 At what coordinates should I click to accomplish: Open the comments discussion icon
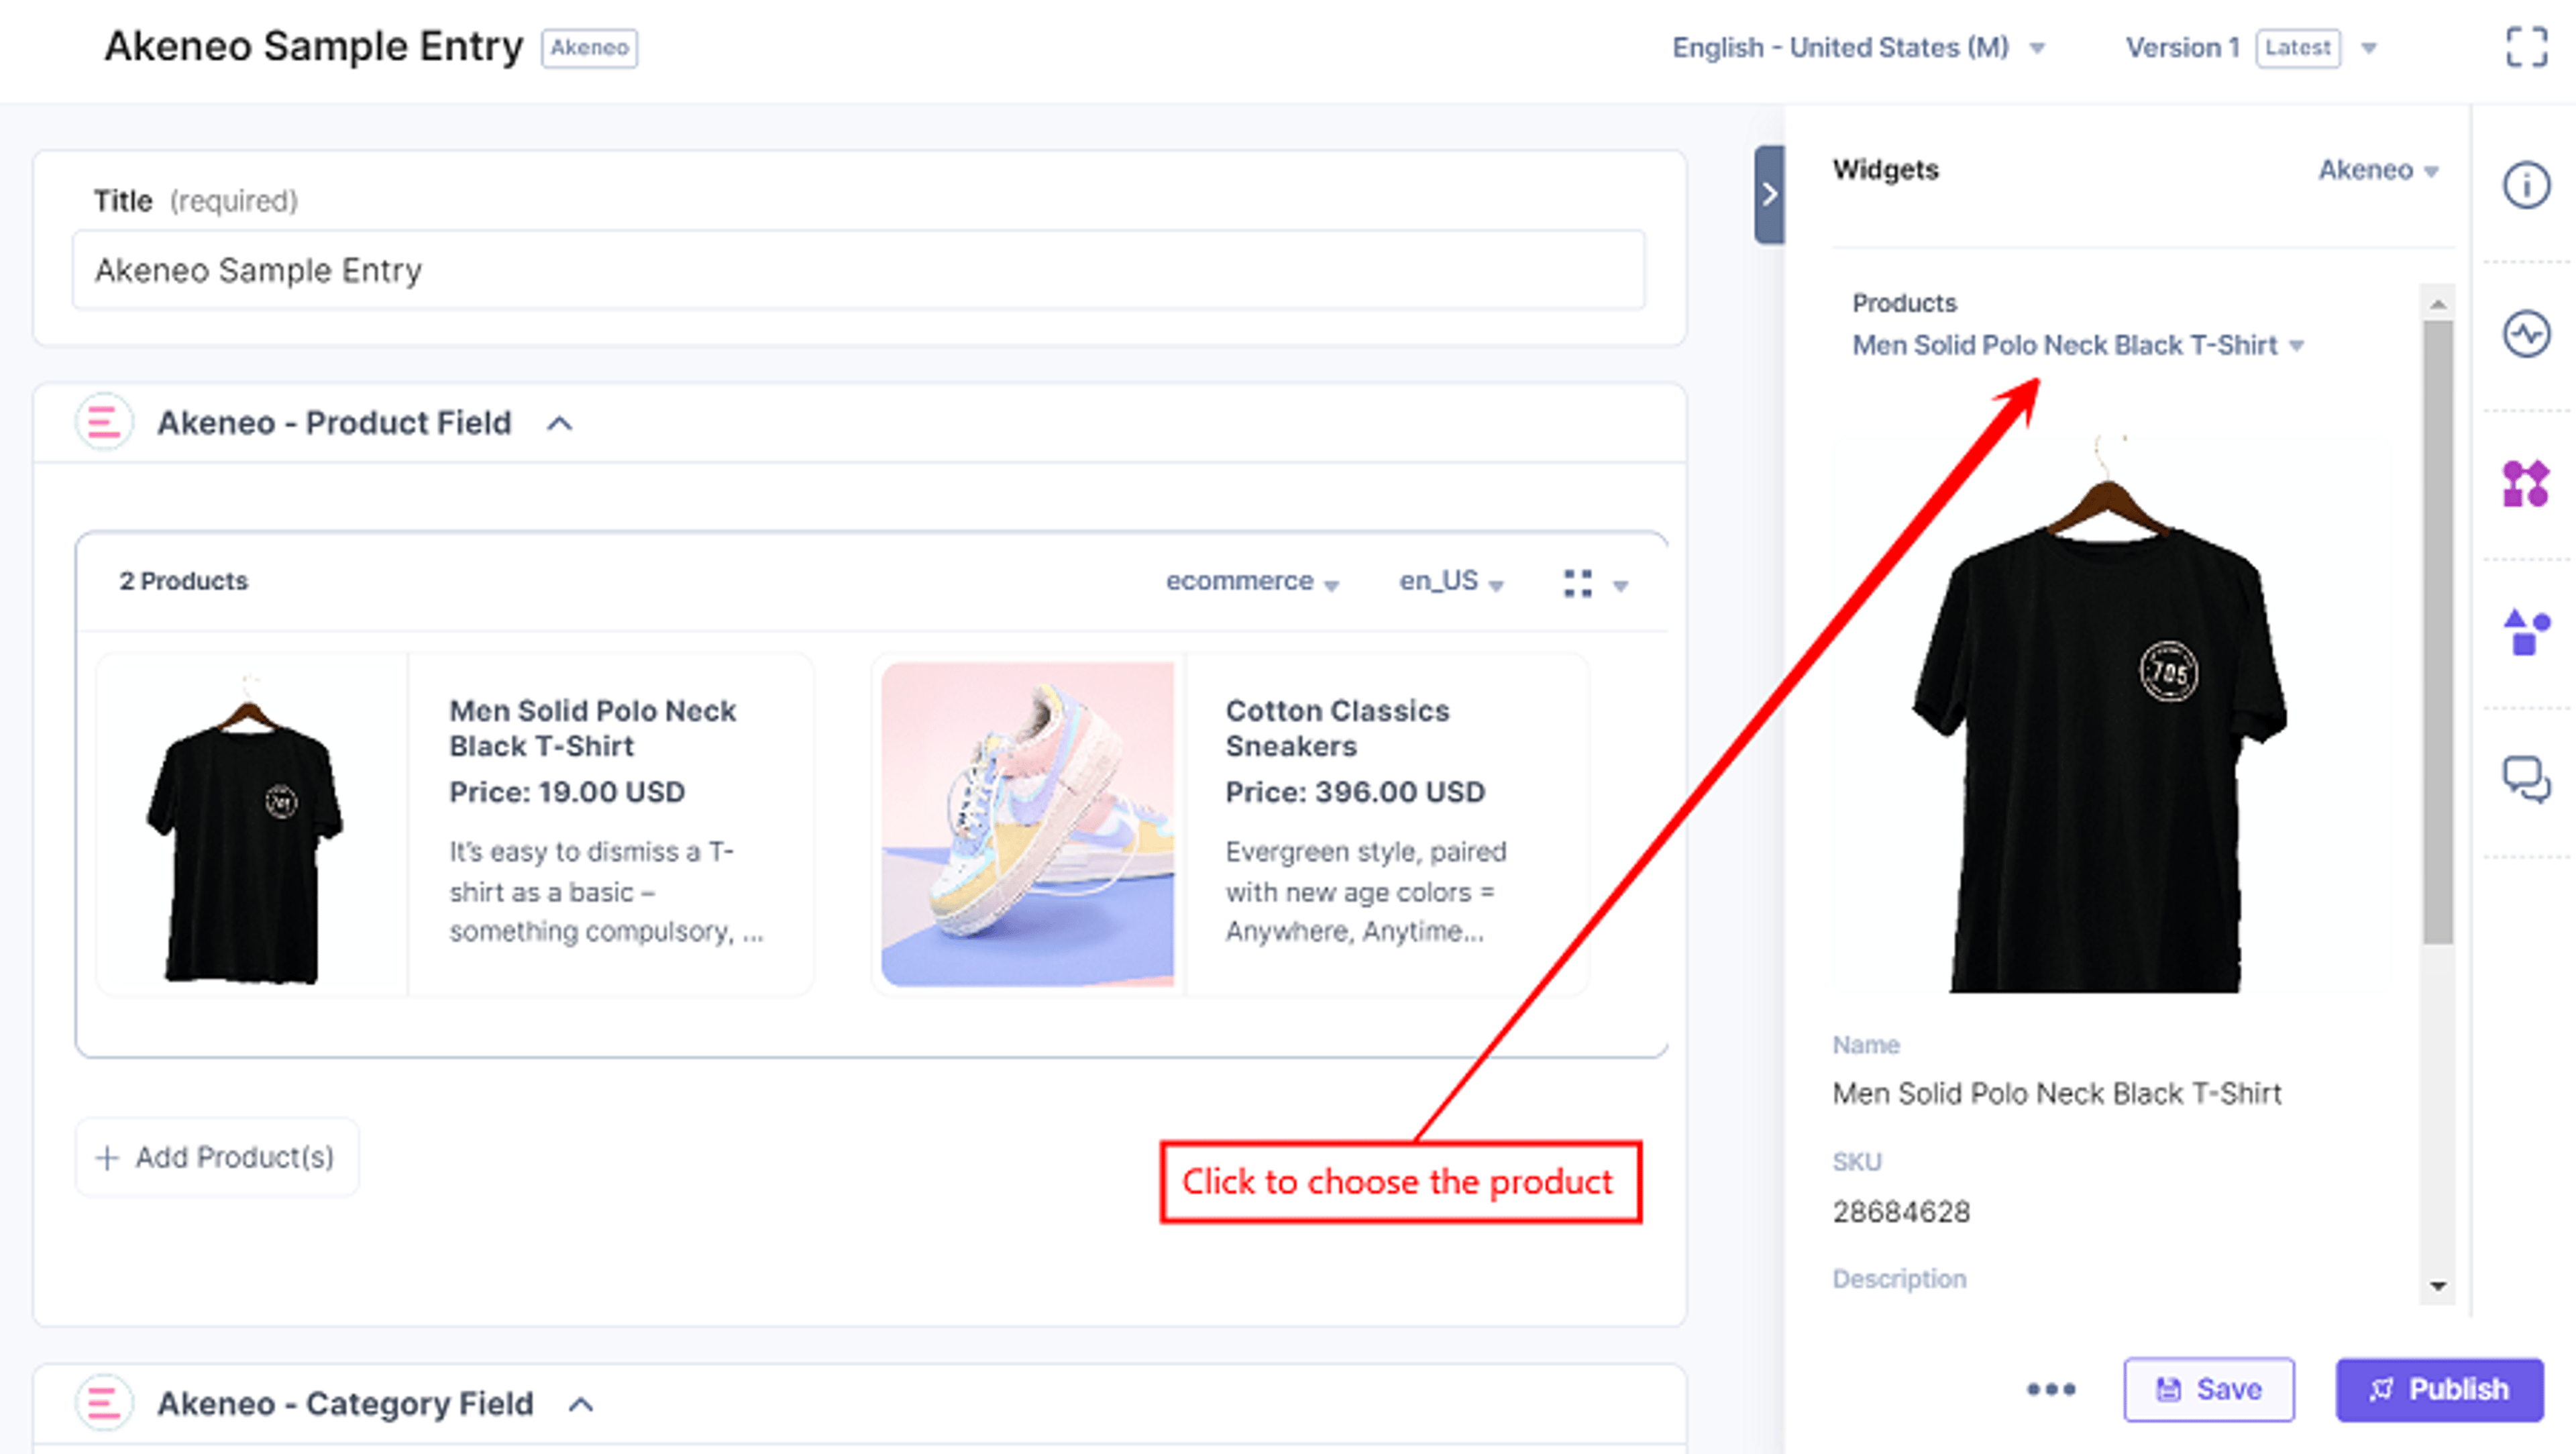coord(2526,780)
